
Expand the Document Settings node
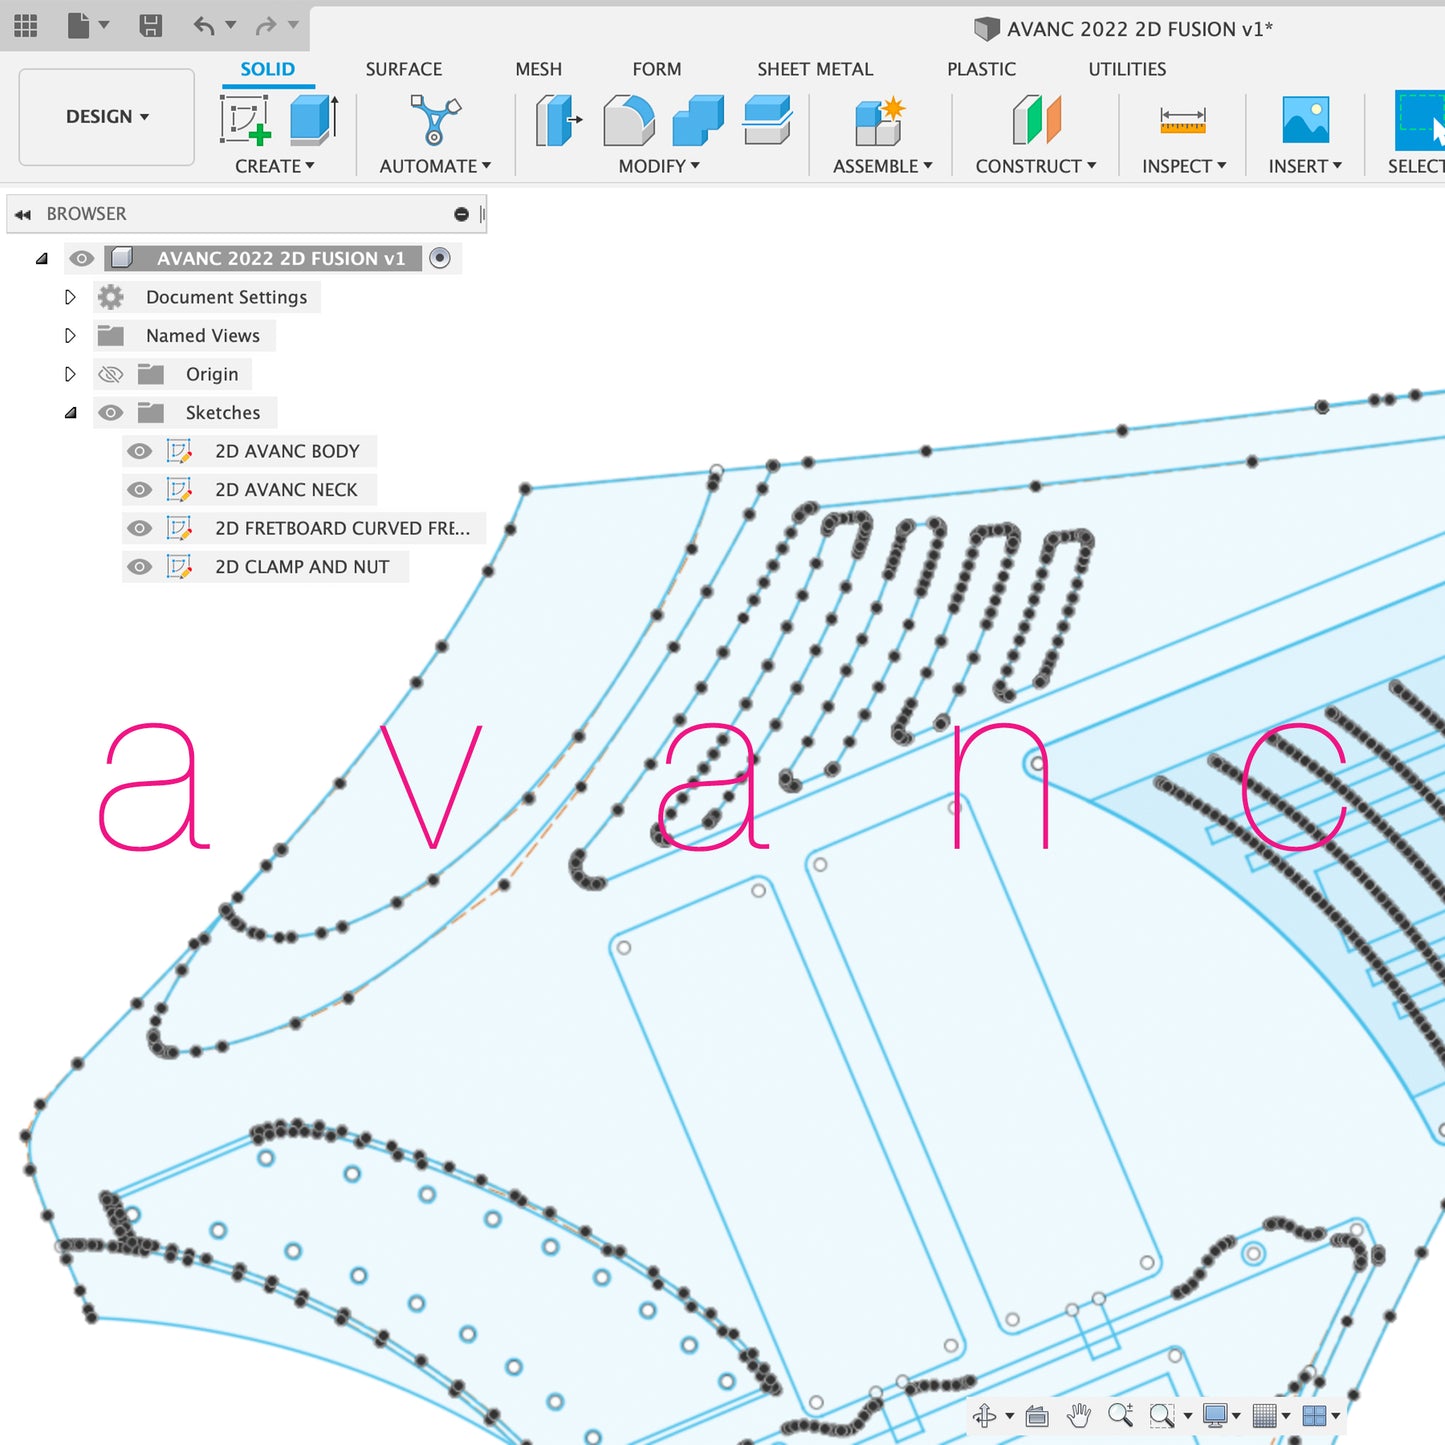click(70, 297)
